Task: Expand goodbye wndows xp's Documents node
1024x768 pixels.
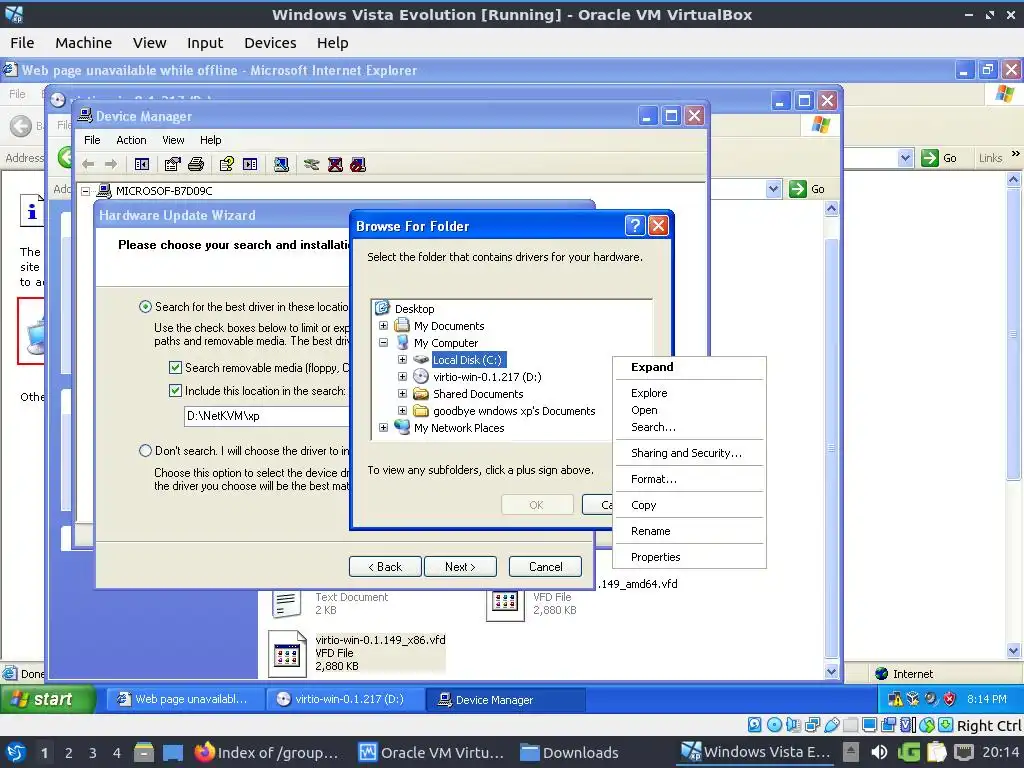Action: coord(402,410)
